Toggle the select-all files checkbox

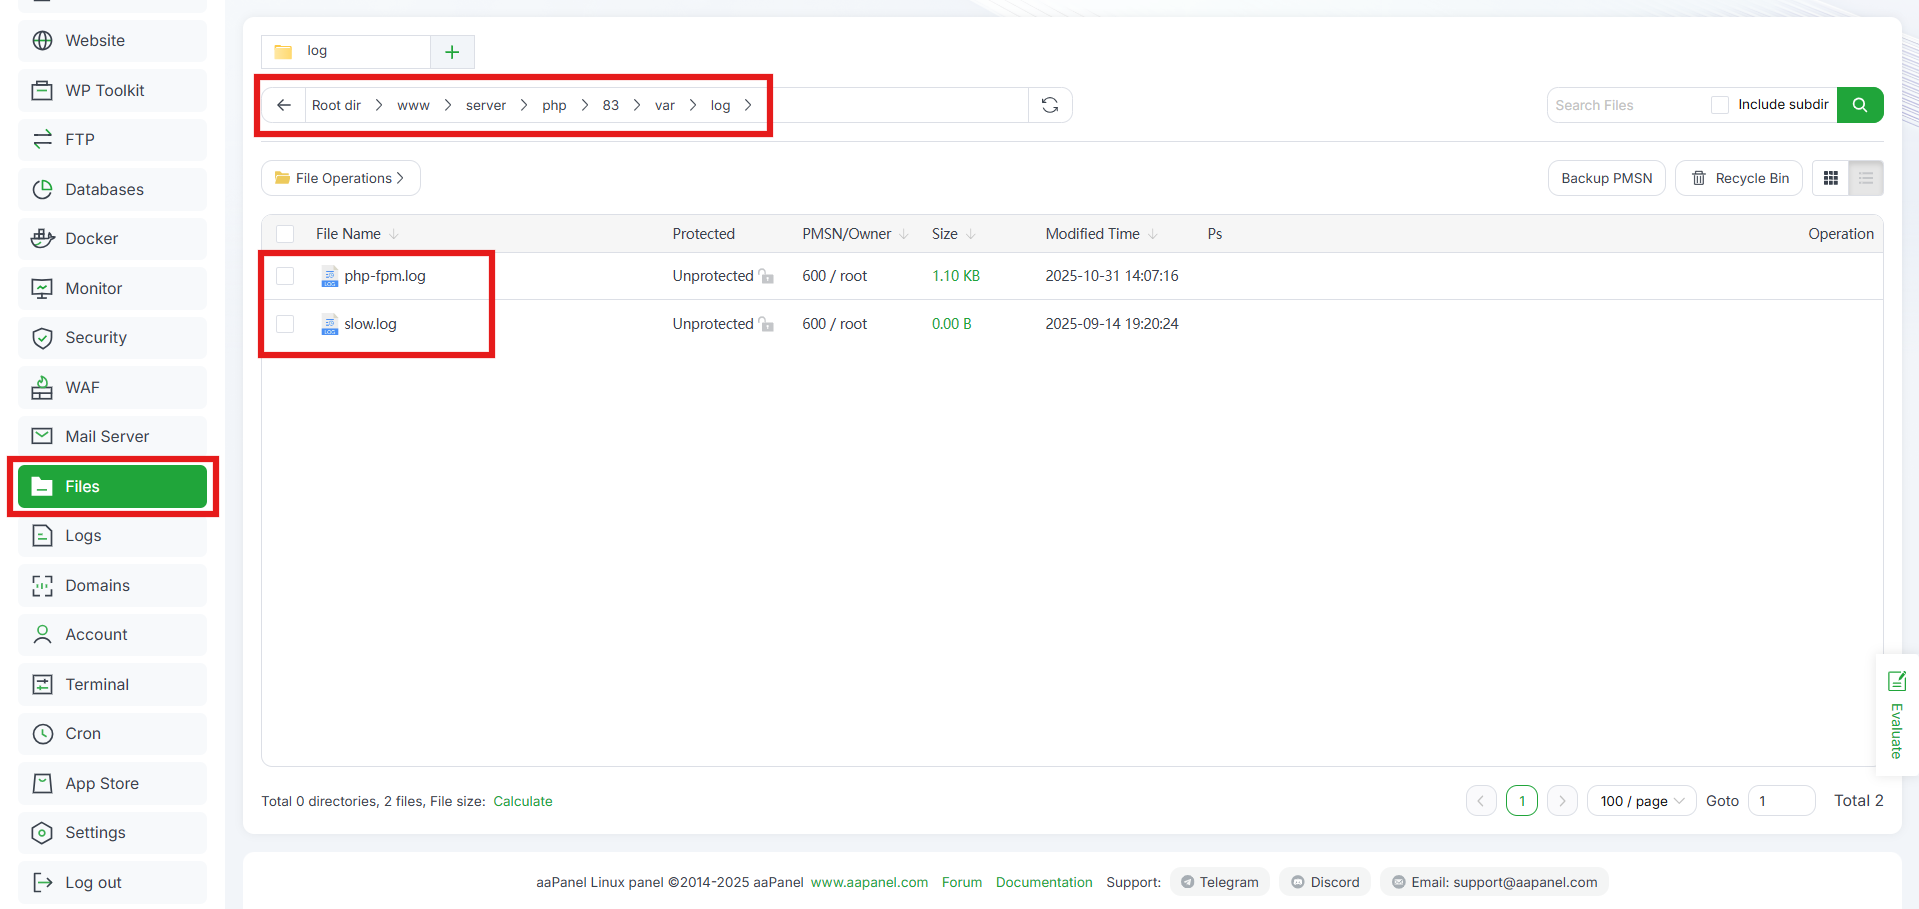[x=285, y=234]
